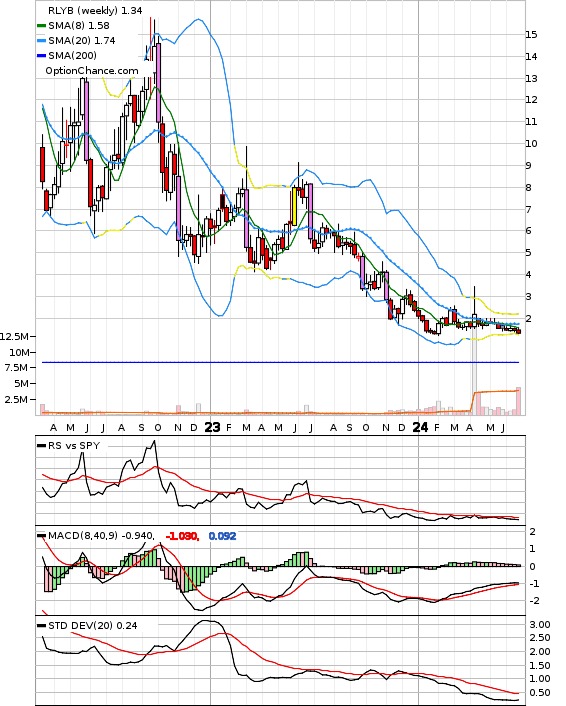Click the bold 24 year marker on the axis

tap(421, 427)
